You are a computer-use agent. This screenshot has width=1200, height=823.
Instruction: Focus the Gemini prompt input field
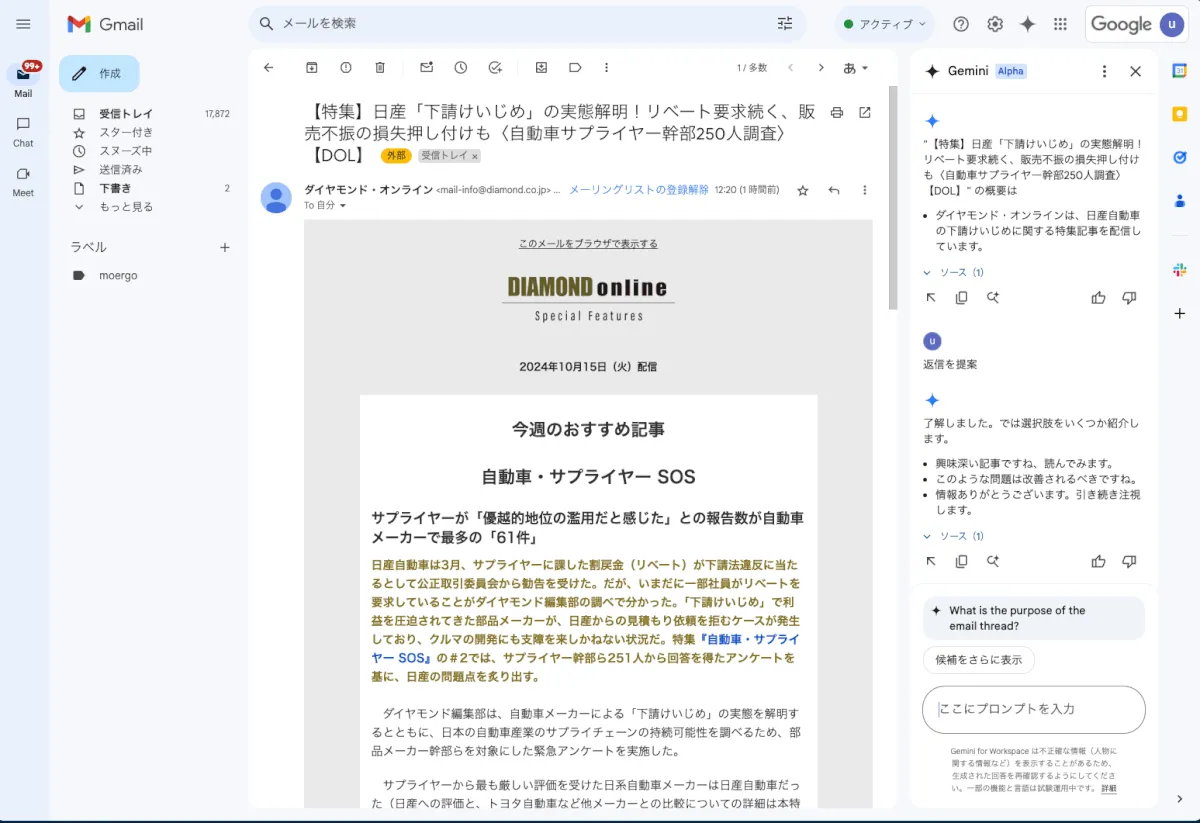coord(1033,709)
